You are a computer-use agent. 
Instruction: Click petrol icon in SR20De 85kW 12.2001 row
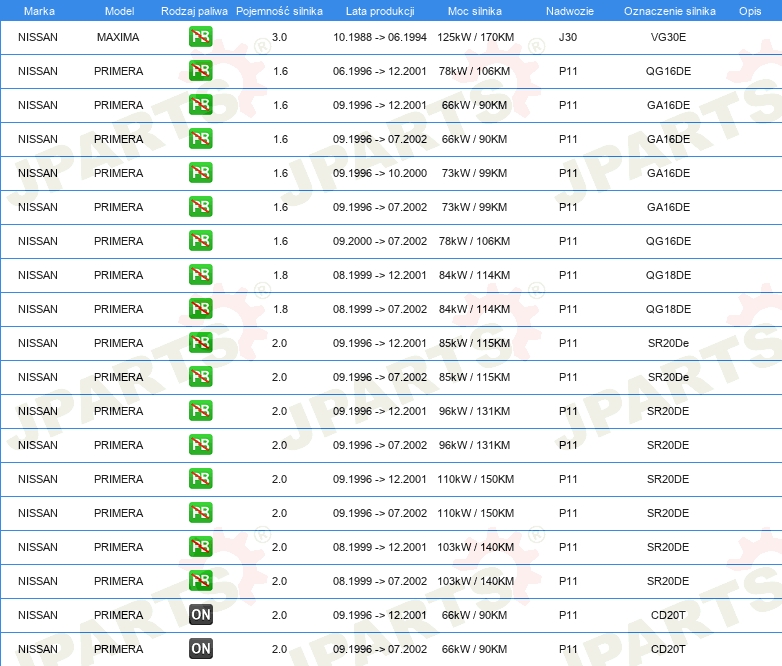pyautogui.click(x=200, y=343)
